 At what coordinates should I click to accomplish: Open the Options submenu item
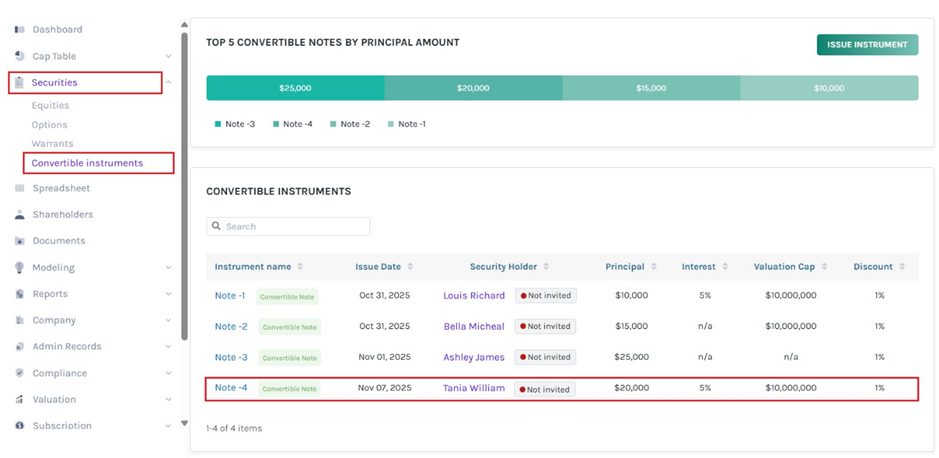pyautogui.click(x=49, y=125)
